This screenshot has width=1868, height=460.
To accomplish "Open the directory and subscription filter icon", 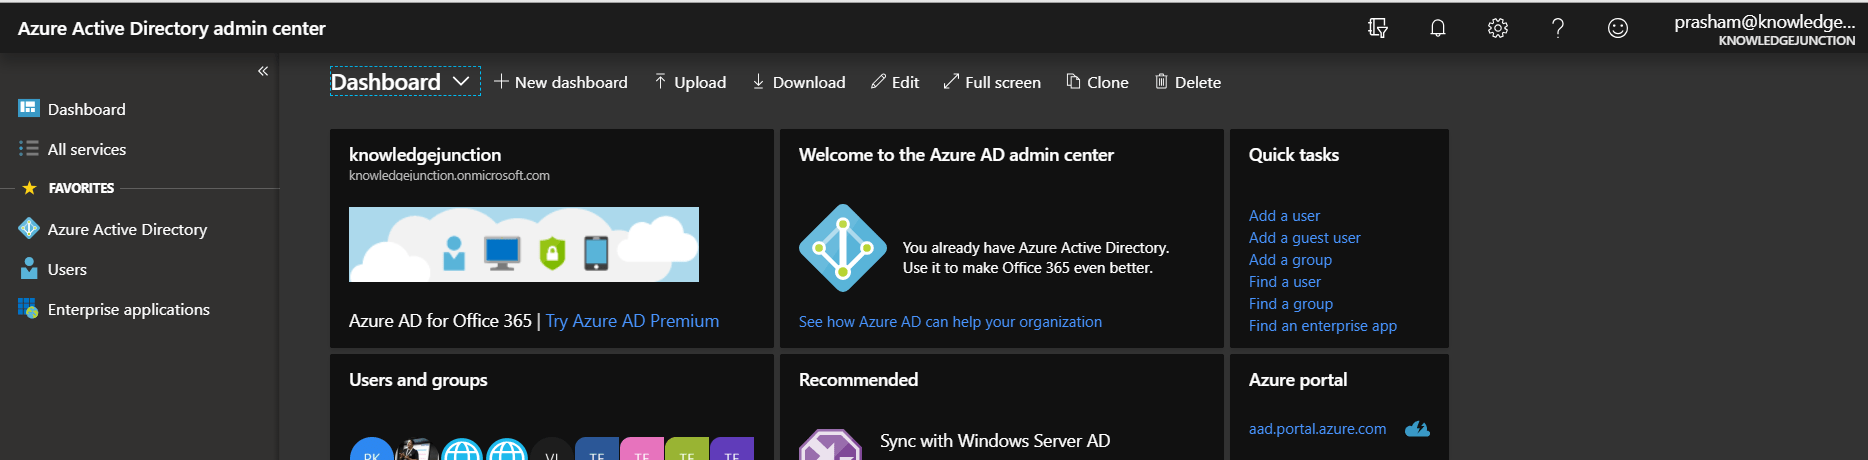I will [1378, 28].
